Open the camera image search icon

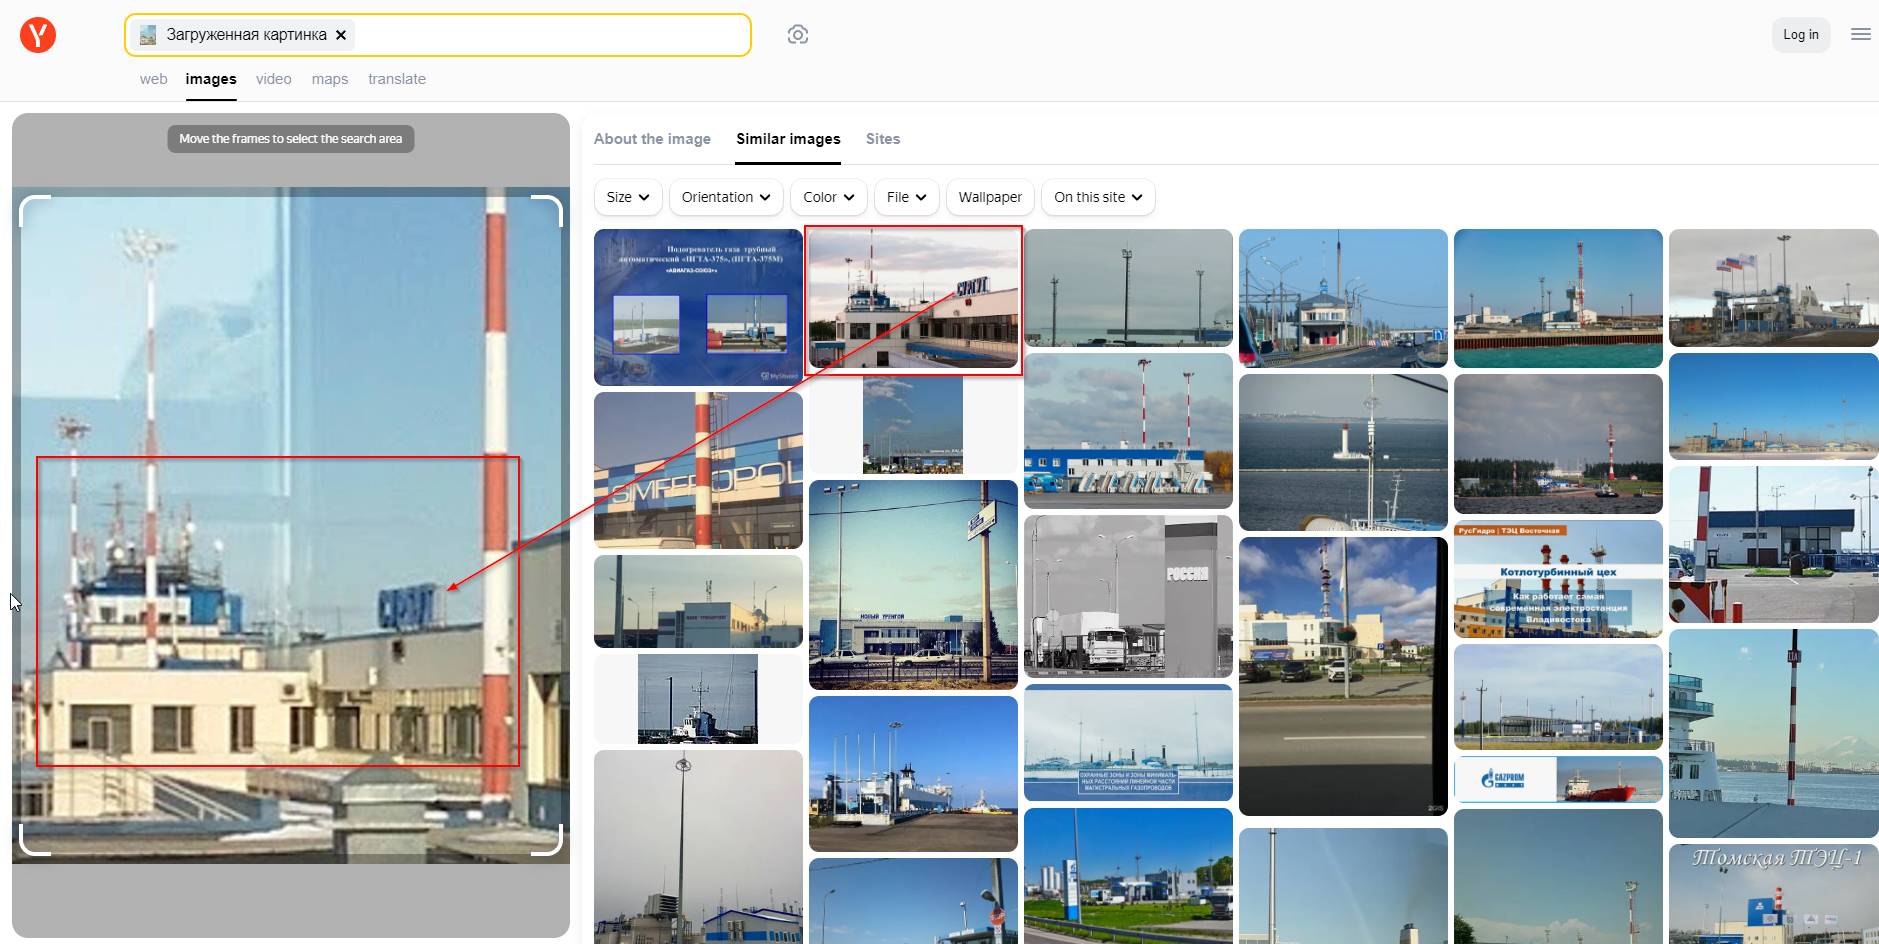(797, 35)
